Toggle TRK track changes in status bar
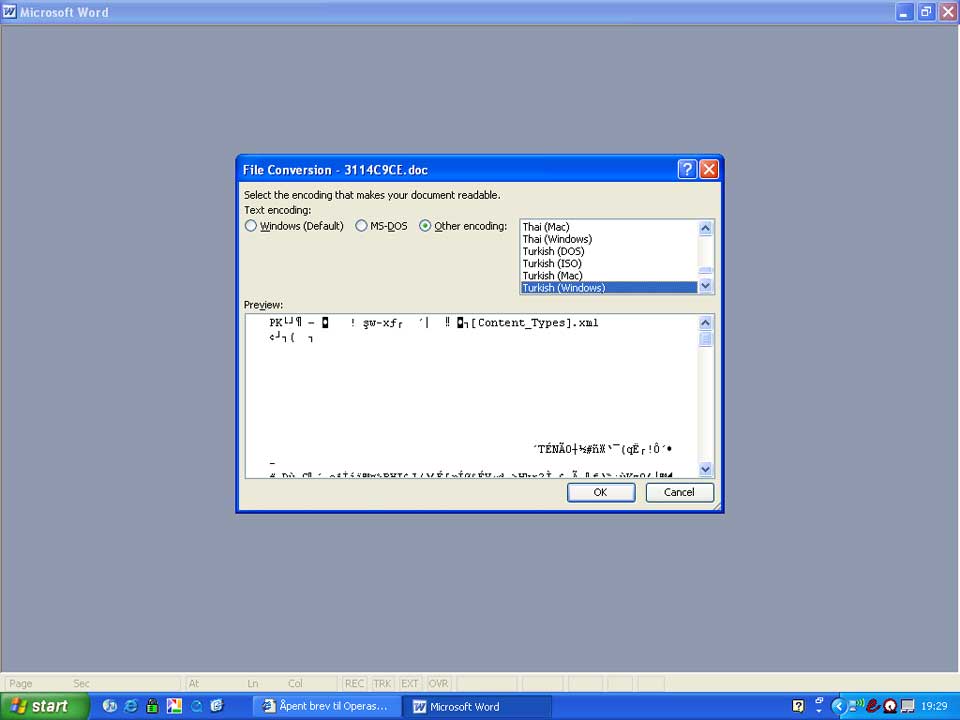This screenshot has height=720, width=960. pos(382,683)
